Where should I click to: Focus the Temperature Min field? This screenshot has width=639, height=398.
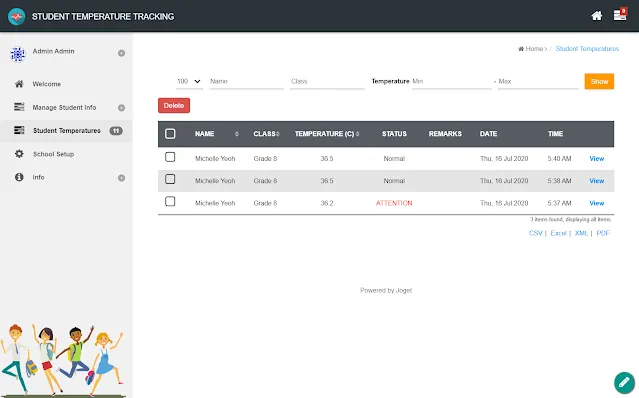click(x=452, y=81)
